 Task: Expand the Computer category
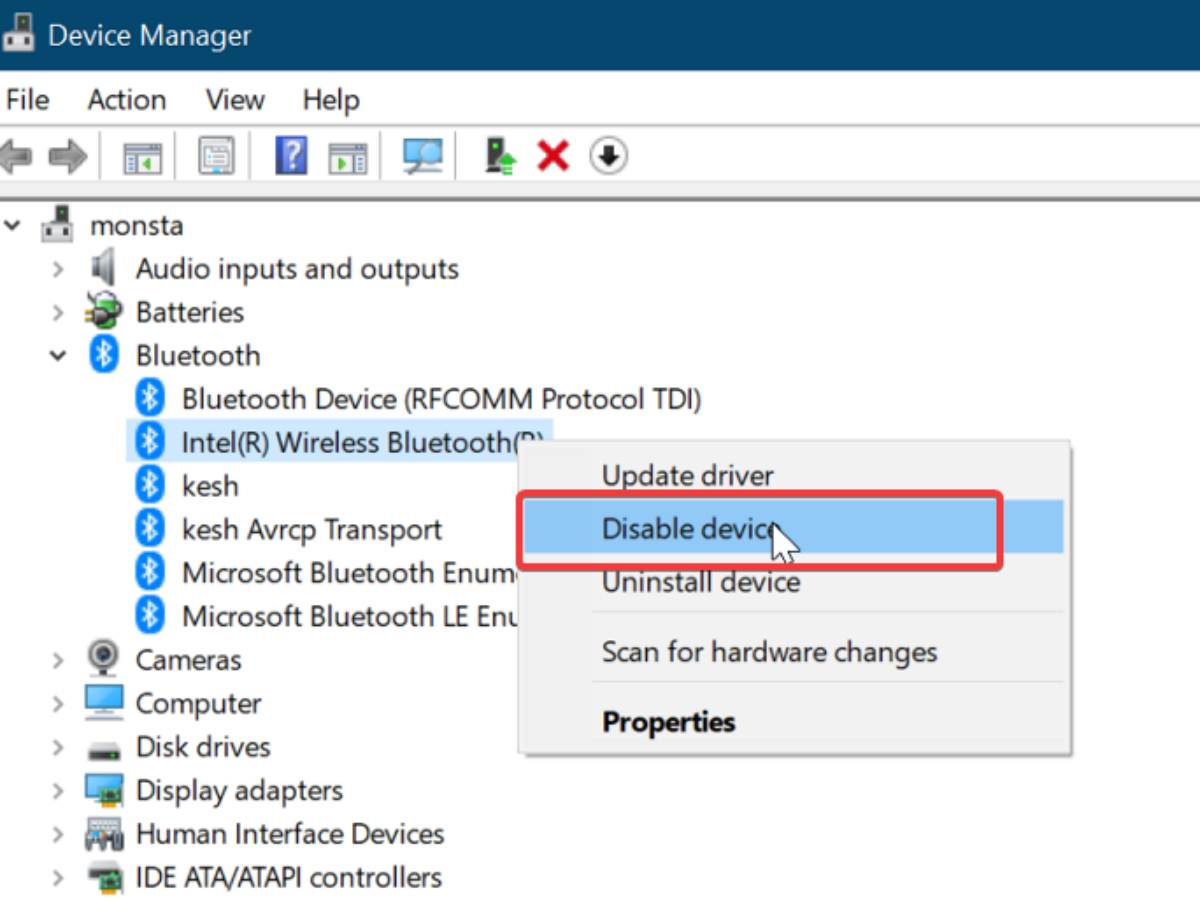click(58, 704)
